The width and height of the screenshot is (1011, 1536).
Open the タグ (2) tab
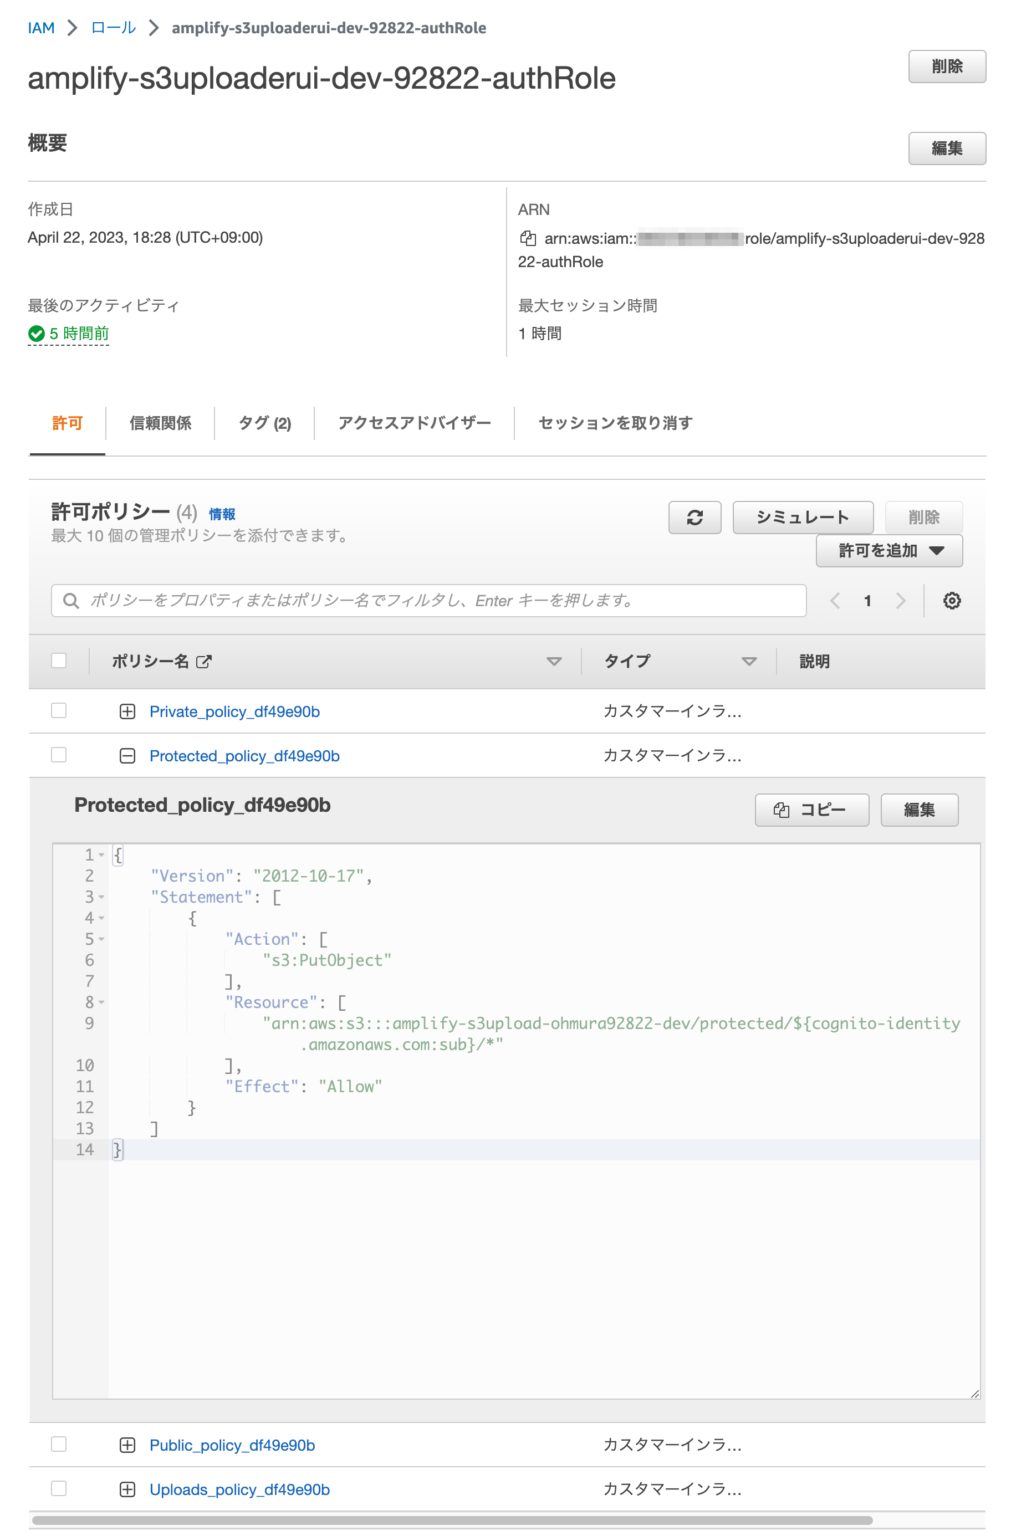(x=263, y=423)
